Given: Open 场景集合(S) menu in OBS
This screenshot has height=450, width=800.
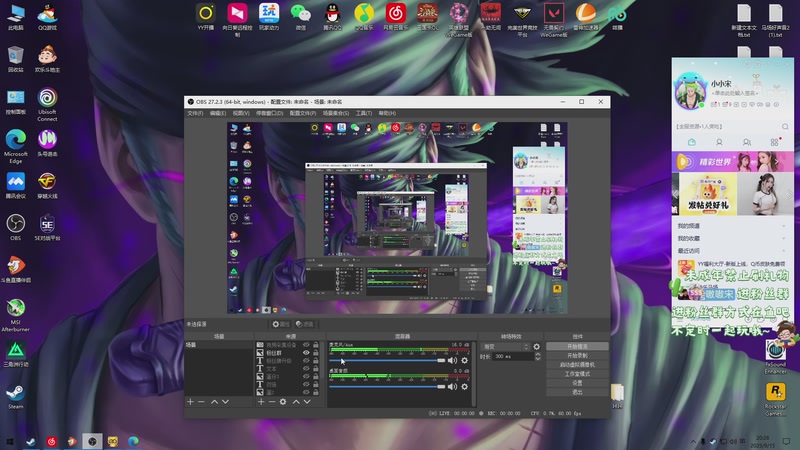Looking at the screenshot, I should [x=336, y=113].
